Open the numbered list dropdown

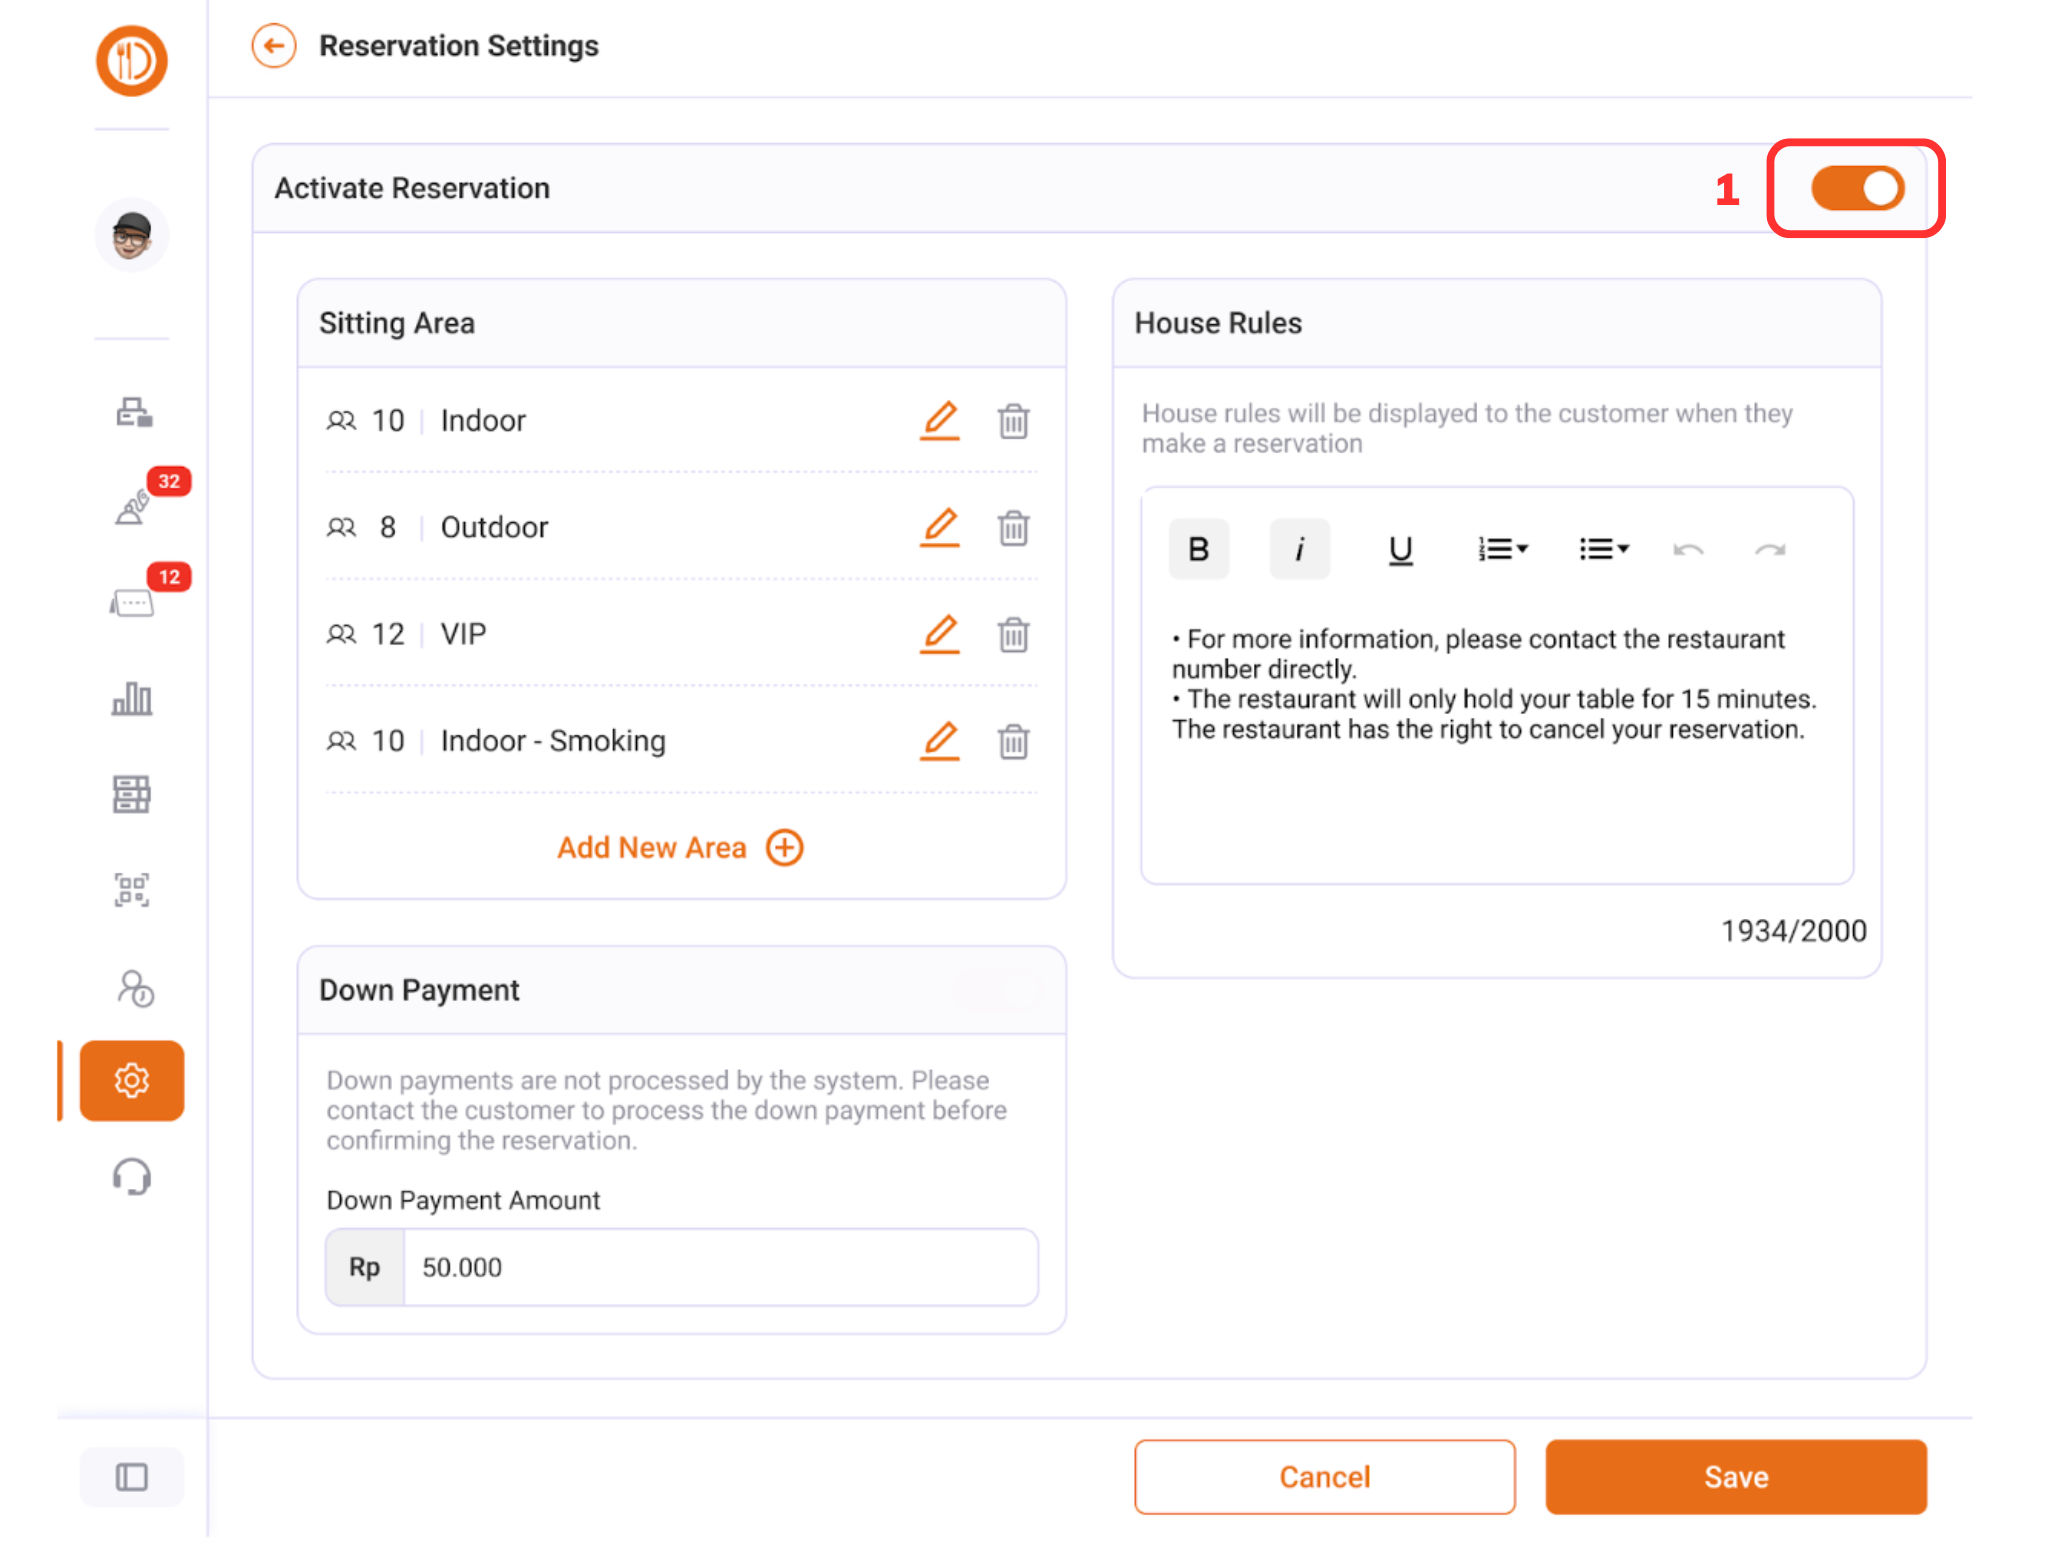click(x=1502, y=549)
